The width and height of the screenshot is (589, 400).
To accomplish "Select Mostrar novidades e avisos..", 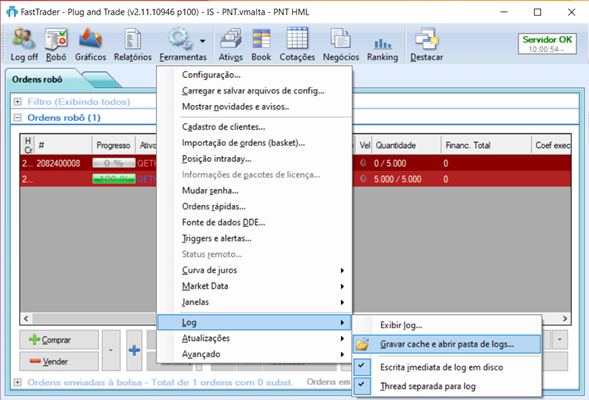I will (x=254, y=107).
